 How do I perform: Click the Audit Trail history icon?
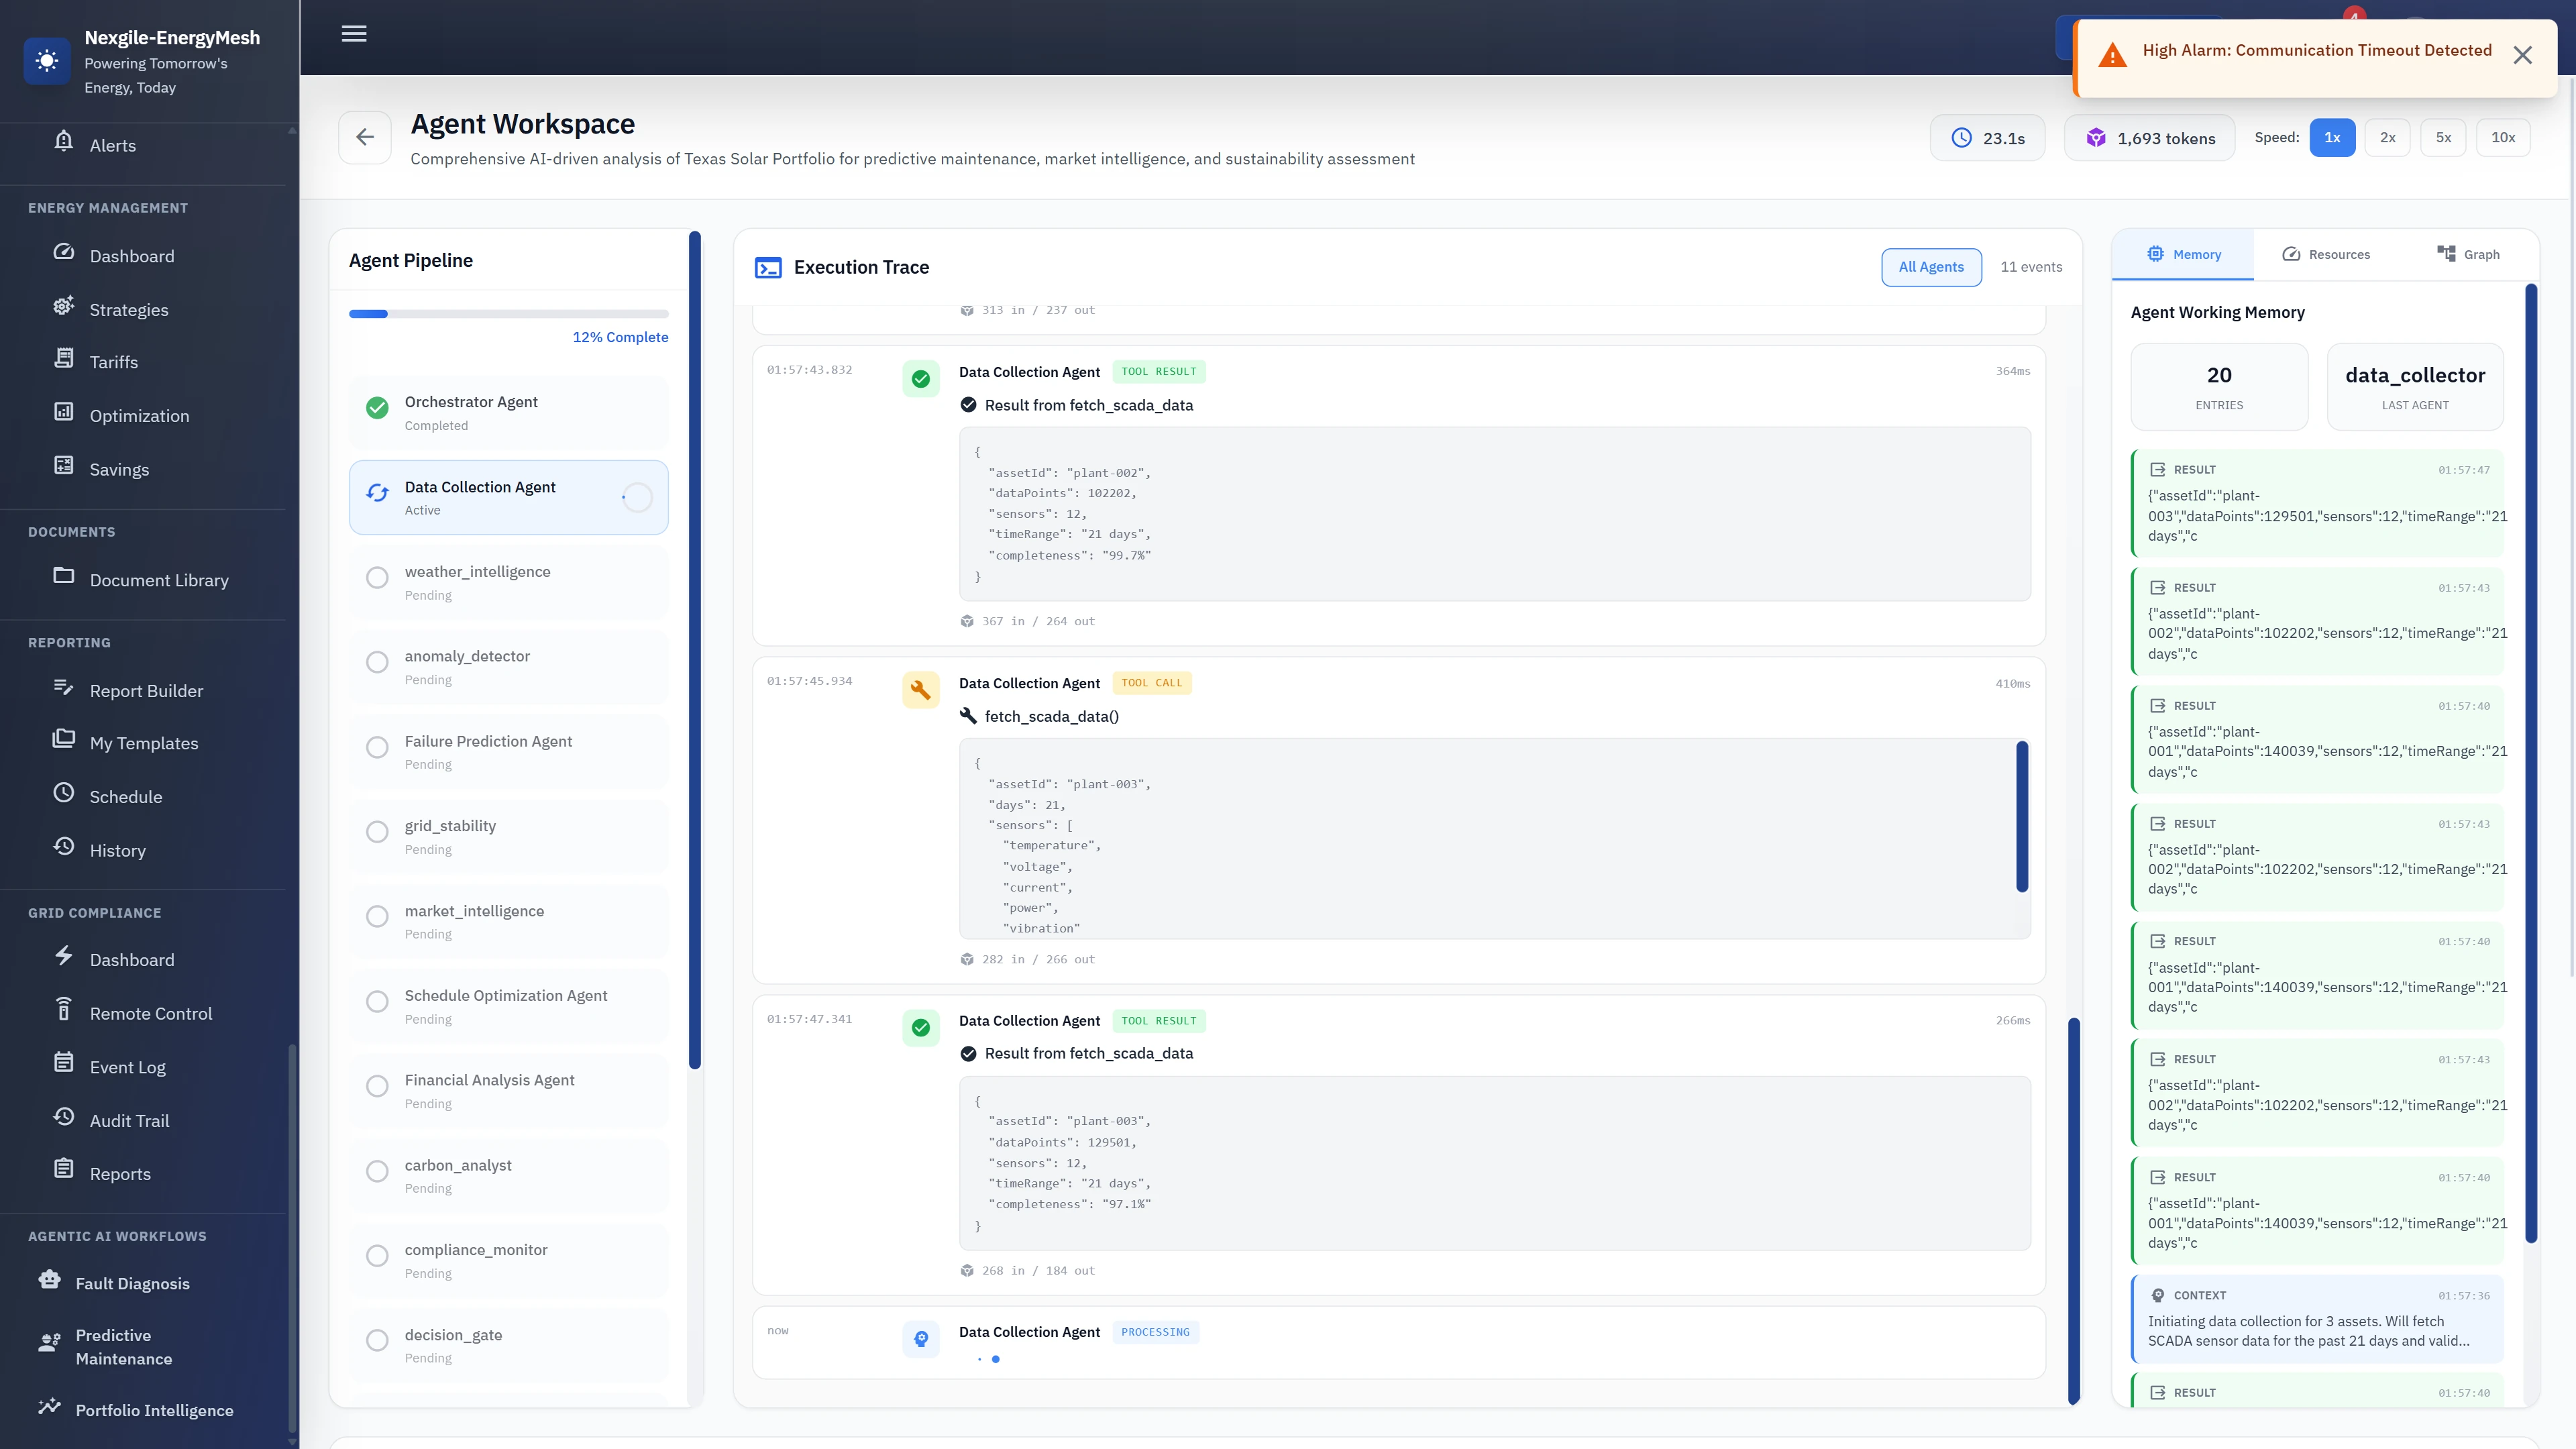tap(63, 1120)
